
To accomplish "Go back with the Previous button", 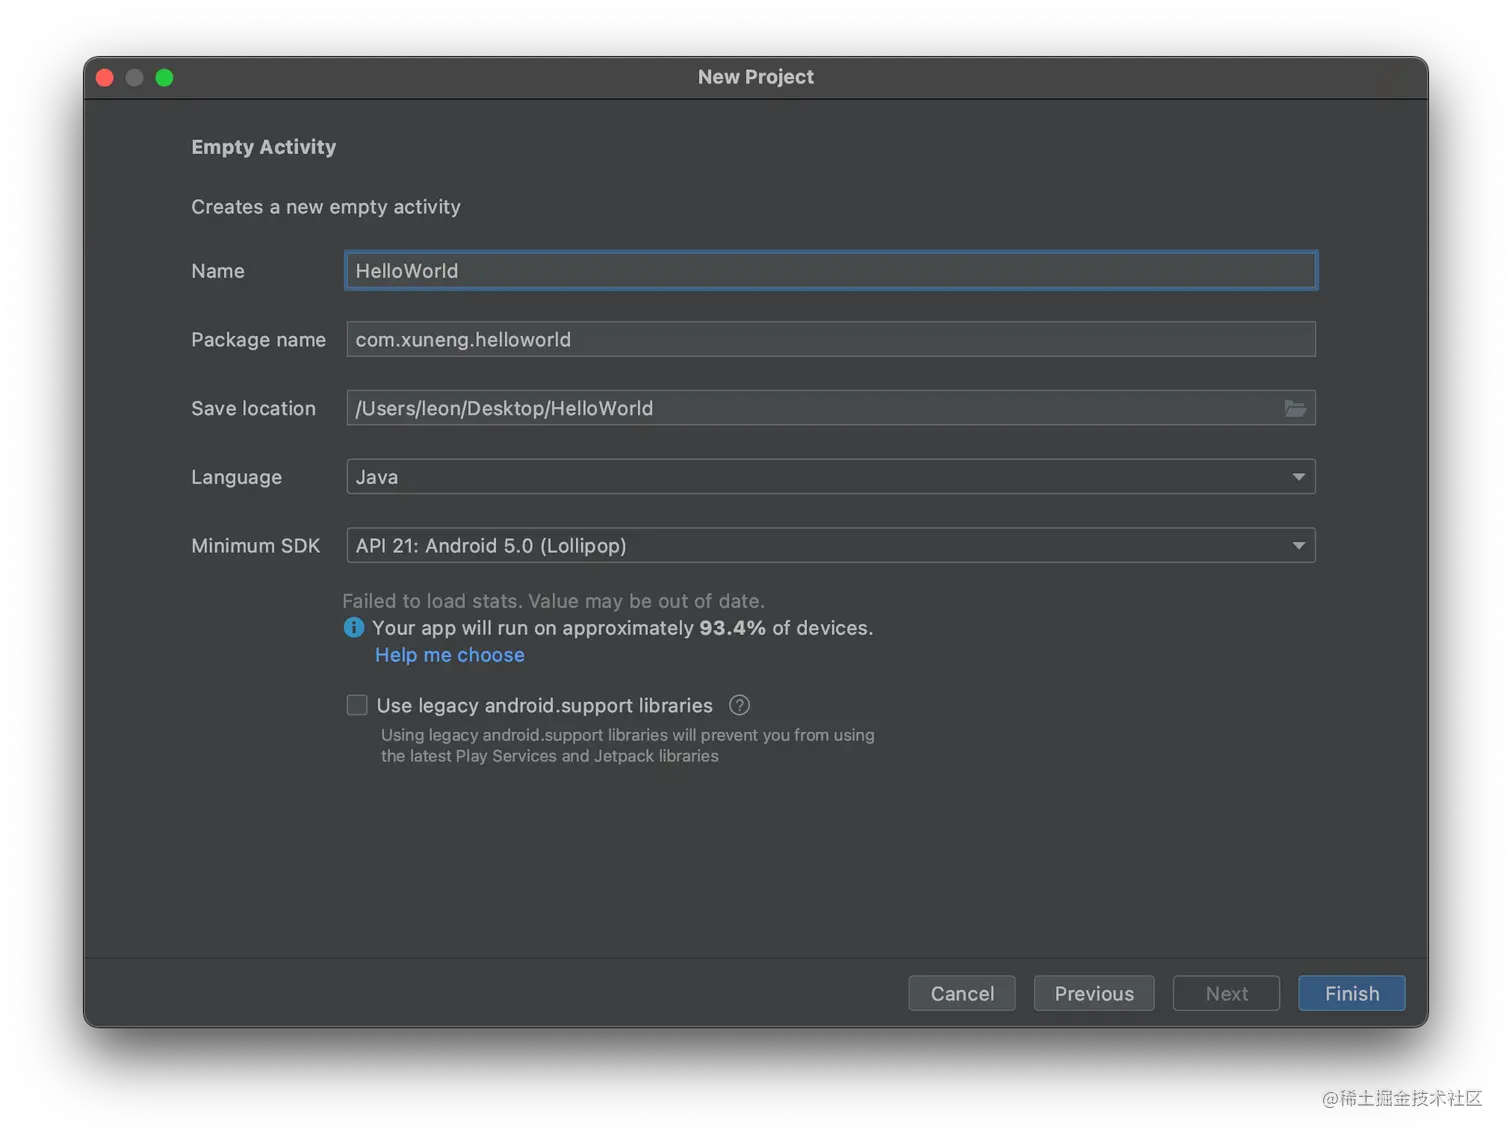I will (x=1094, y=993).
